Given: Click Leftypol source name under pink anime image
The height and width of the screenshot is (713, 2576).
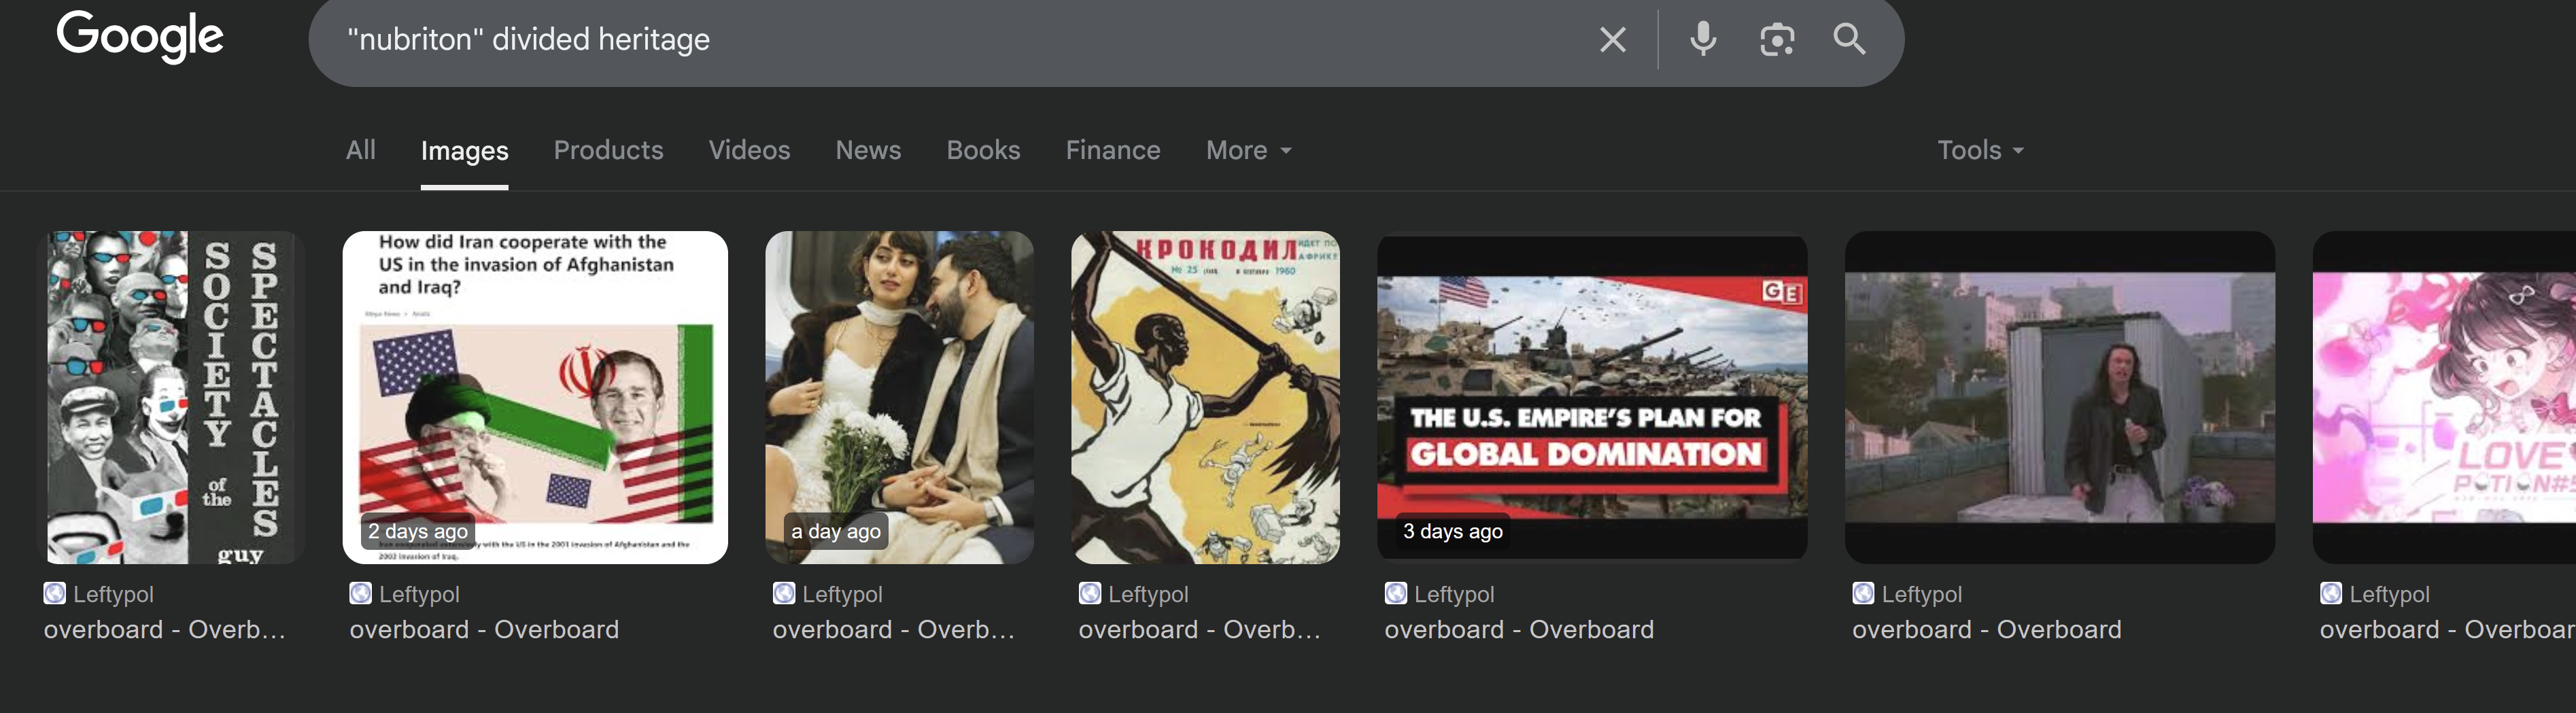Looking at the screenshot, I should [x=2391, y=594].
